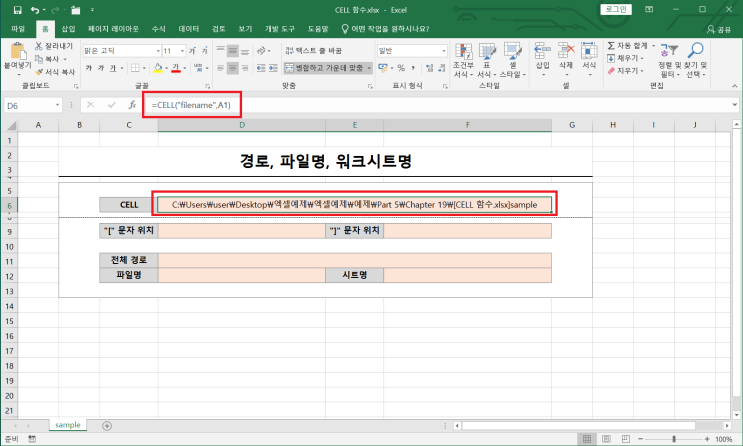Screen dimensions: 743x446
Task: Switch to the Formulas (수식) tab
Action: coord(159,29)
